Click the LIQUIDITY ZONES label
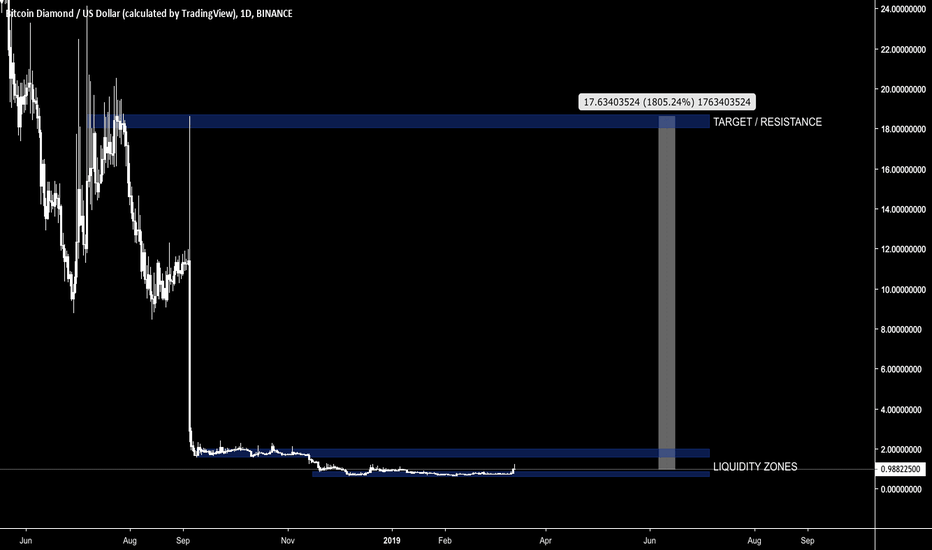932x550 pixels. [755, 467]
